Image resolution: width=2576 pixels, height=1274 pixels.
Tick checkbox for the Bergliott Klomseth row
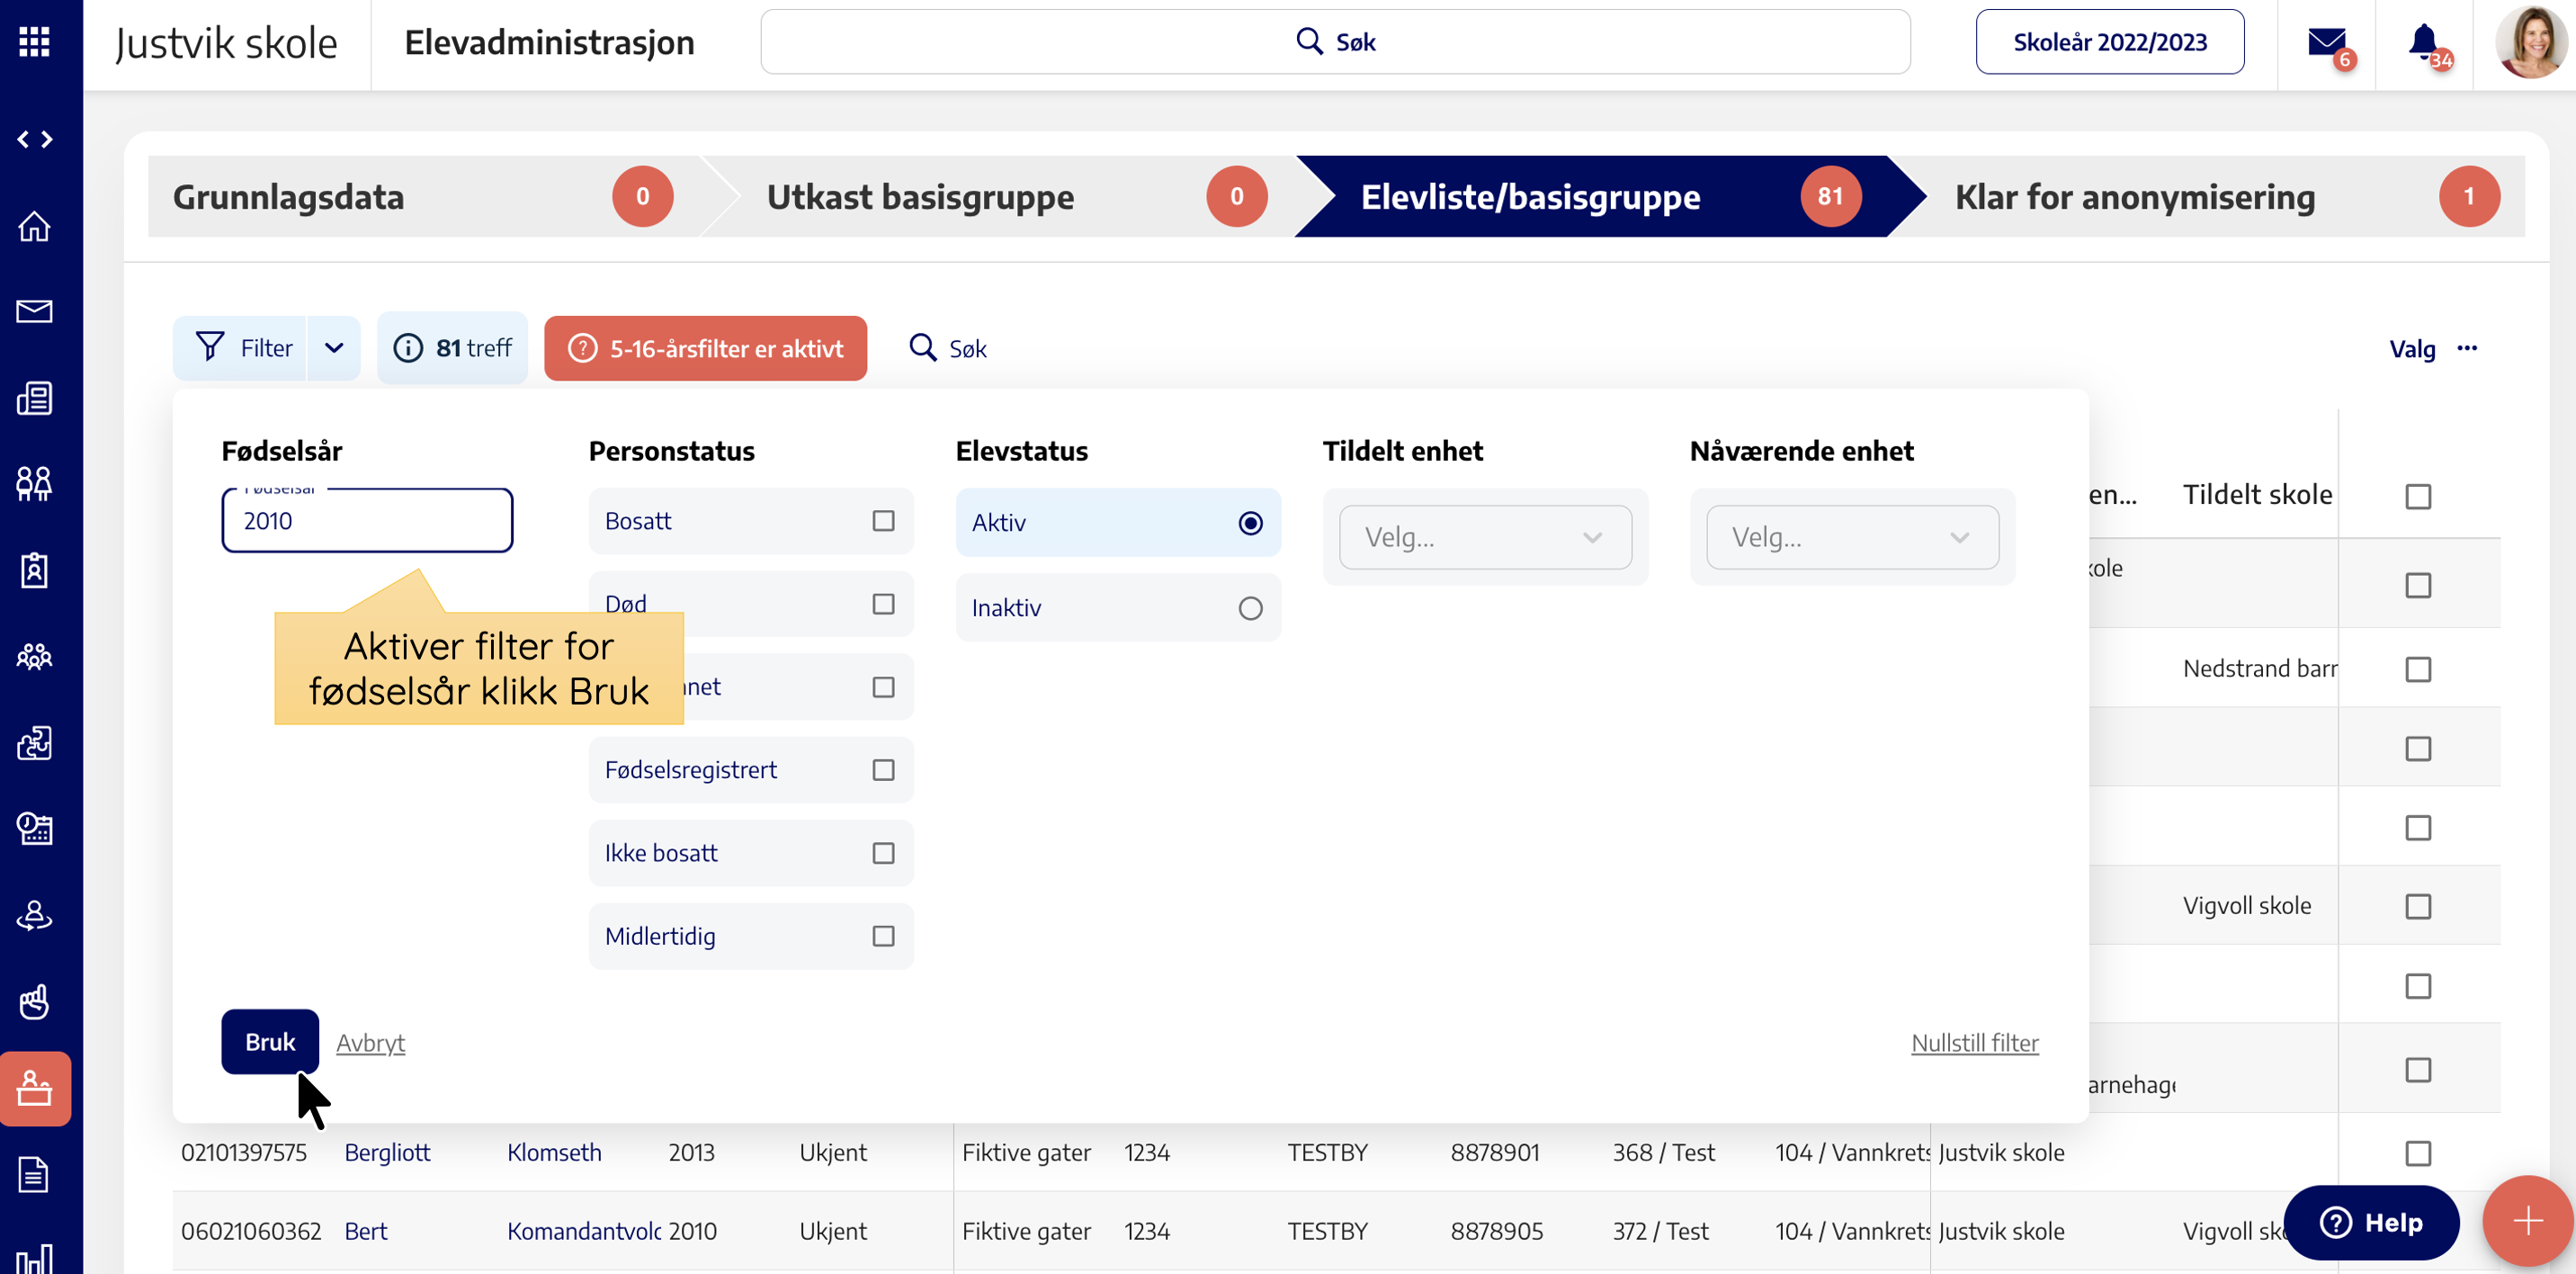click(x=2418, y=1153)
